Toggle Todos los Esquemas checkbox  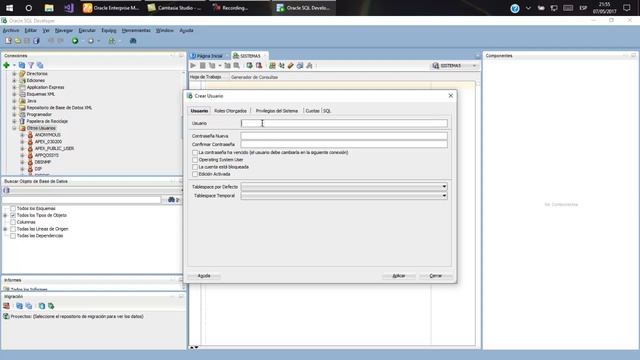coord(13,209)
